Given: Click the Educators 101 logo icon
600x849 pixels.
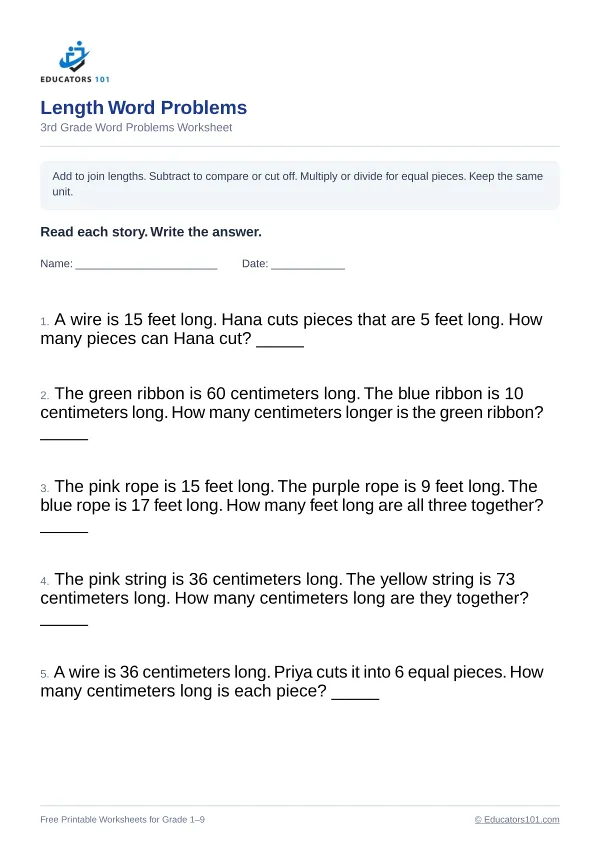Looking at the screenshot, I should pos(74,56).
